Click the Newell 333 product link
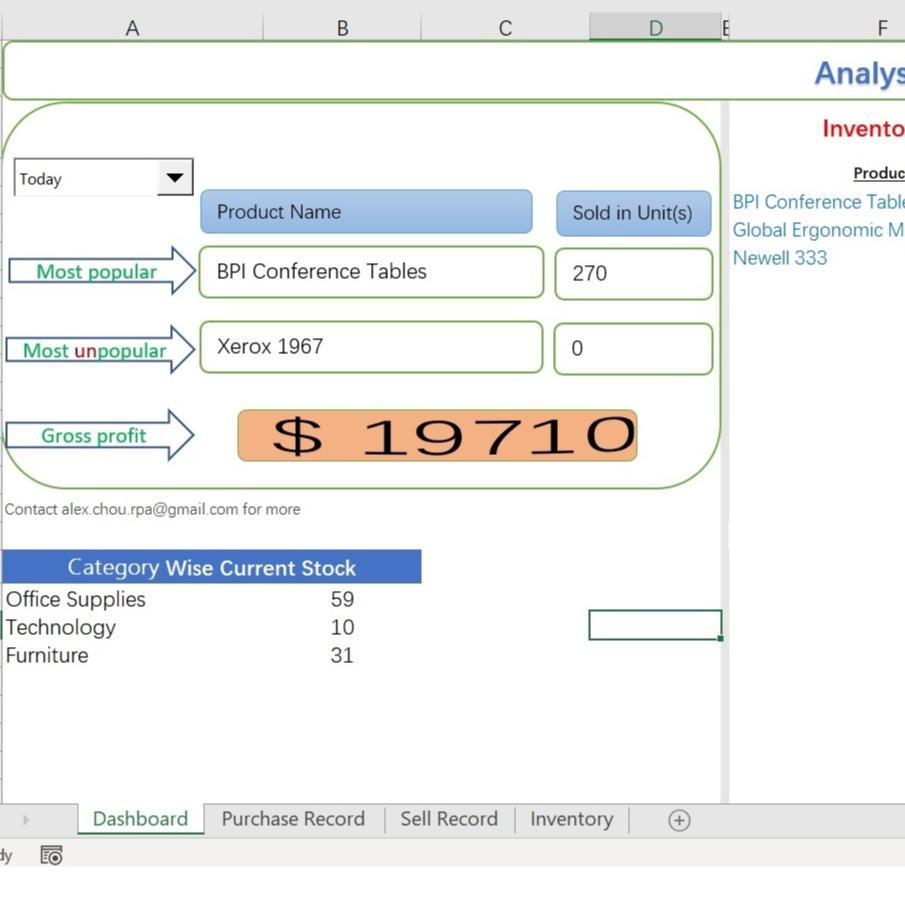The height and width of the screenshot is (905, 905). 780,258
